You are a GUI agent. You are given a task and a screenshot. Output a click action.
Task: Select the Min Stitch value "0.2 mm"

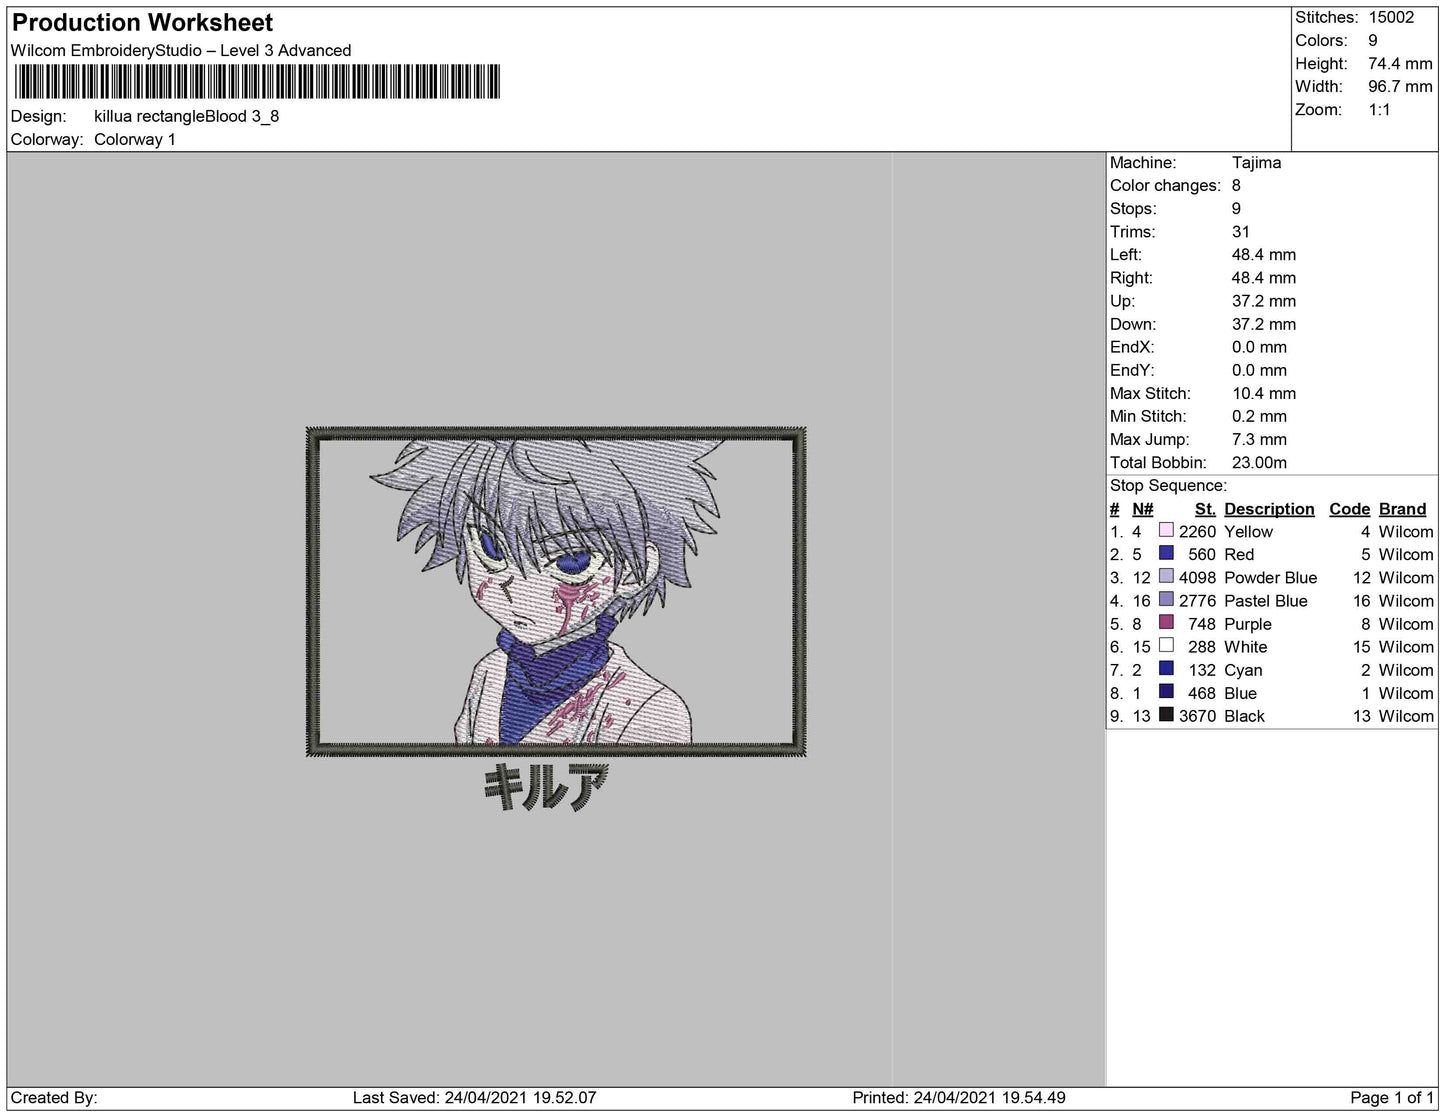[x=1259, y=416]
